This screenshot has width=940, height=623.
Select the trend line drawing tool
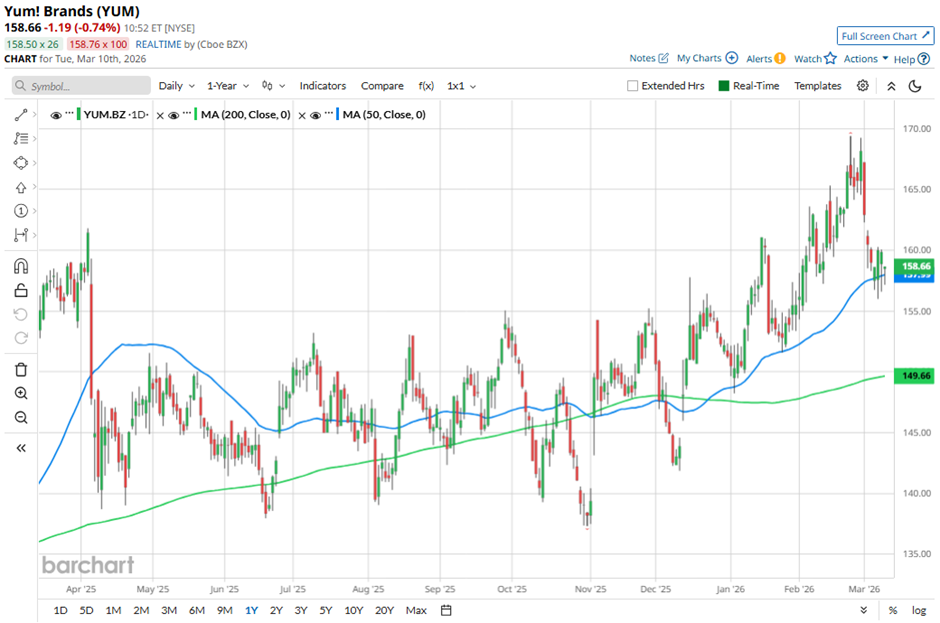[20, 116]
